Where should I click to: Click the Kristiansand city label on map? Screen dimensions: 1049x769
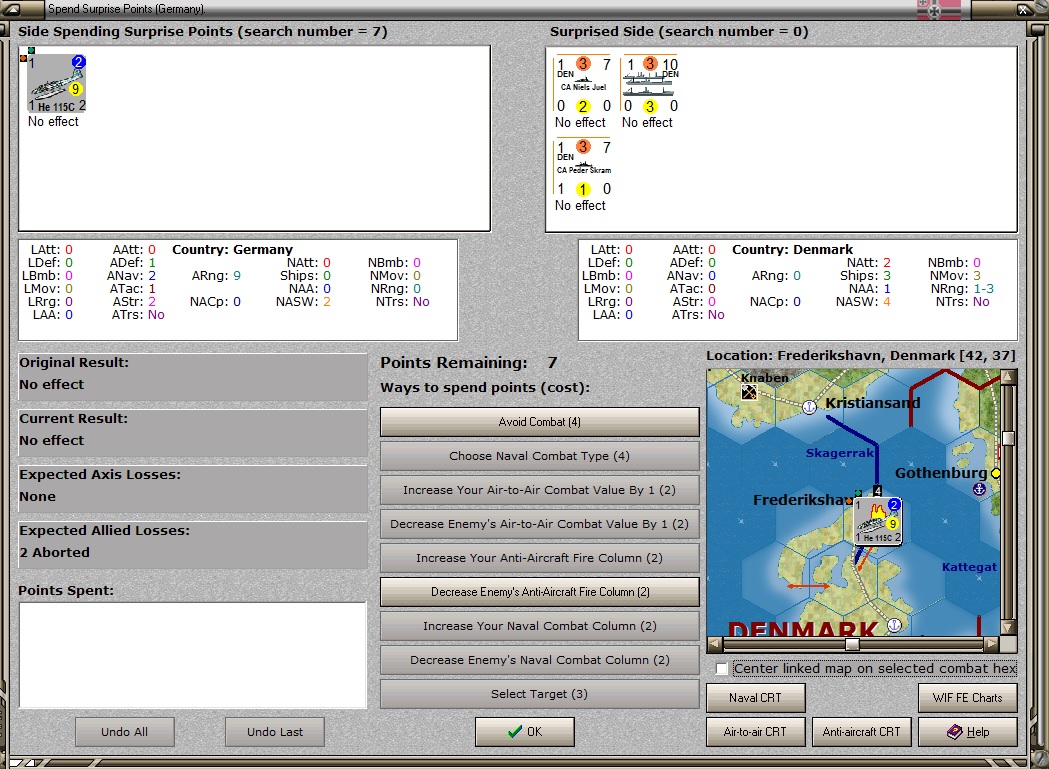coord(872,403)
